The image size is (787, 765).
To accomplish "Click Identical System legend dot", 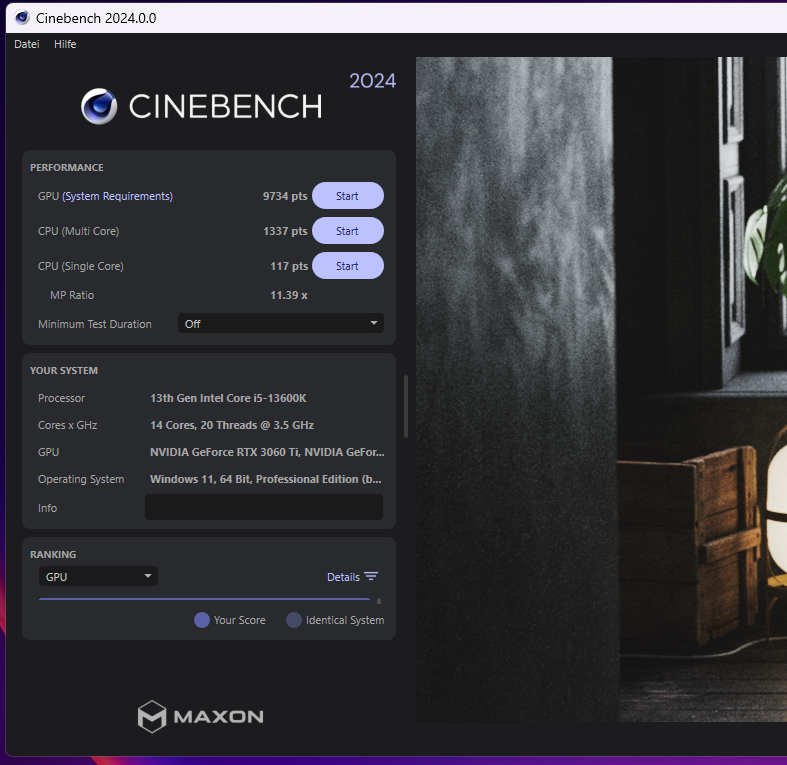I will tap(294, 620).
